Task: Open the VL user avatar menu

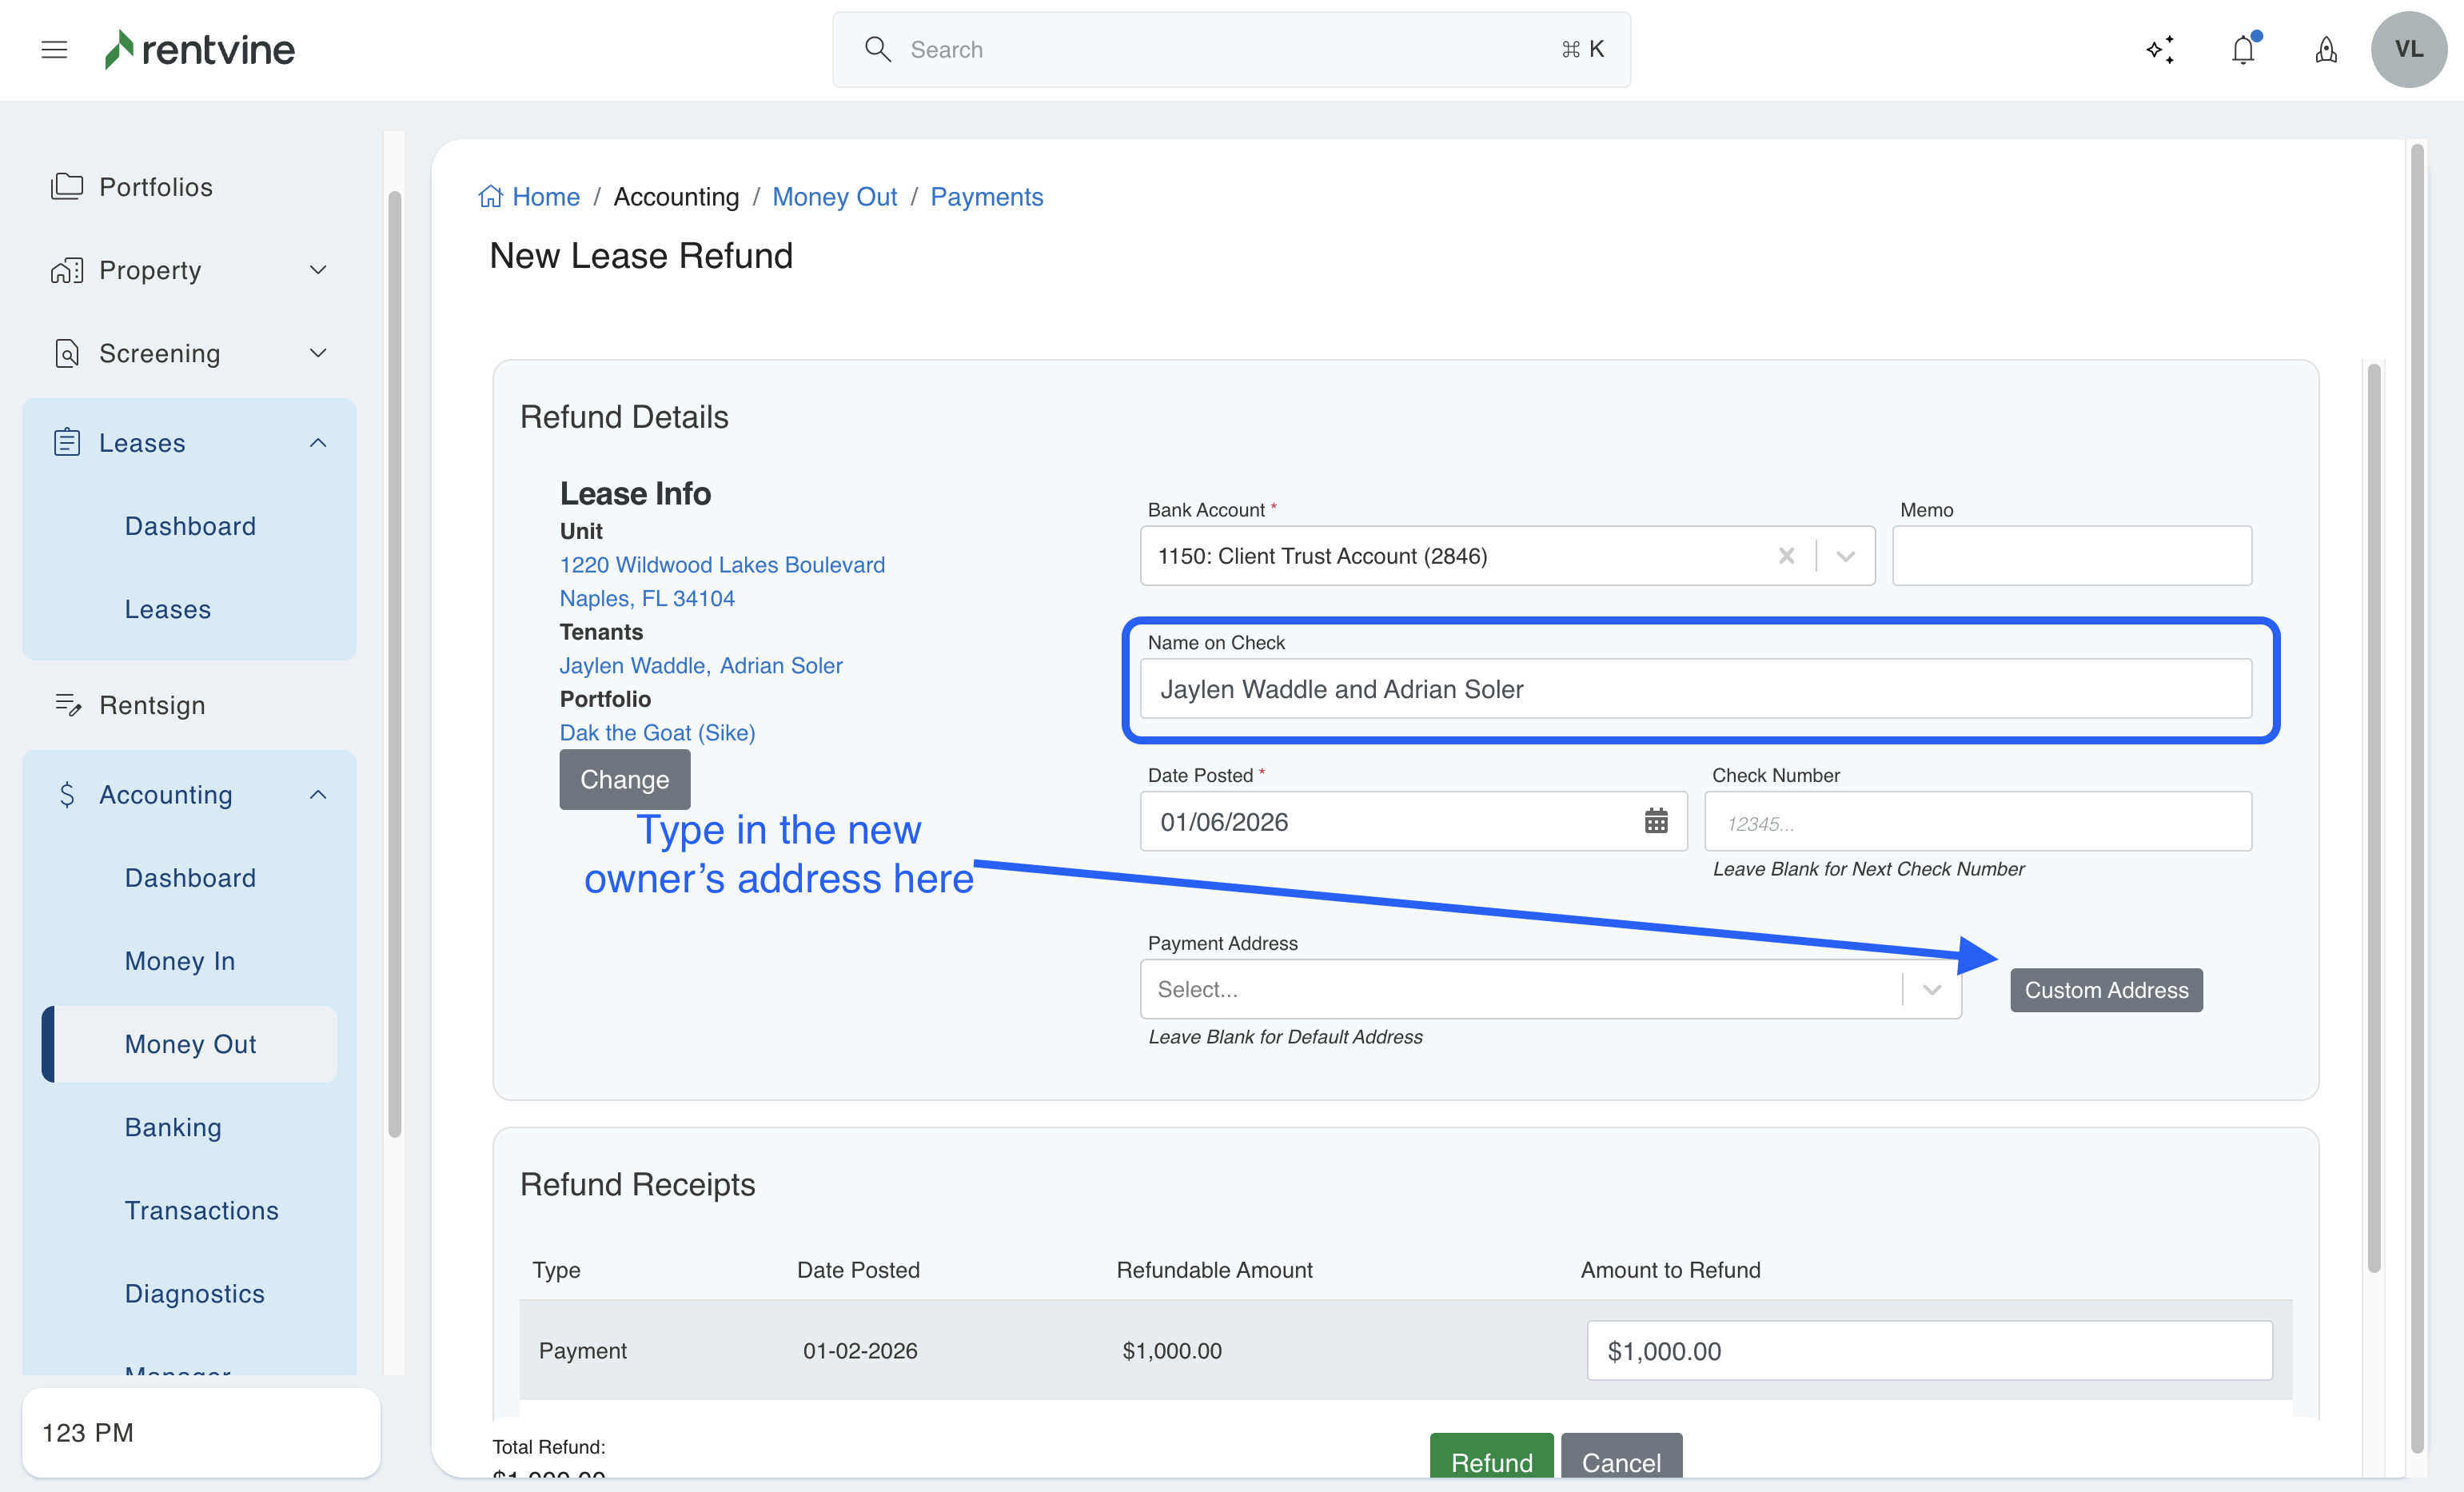Action: pyautogui.click(x=2408, y=49)
